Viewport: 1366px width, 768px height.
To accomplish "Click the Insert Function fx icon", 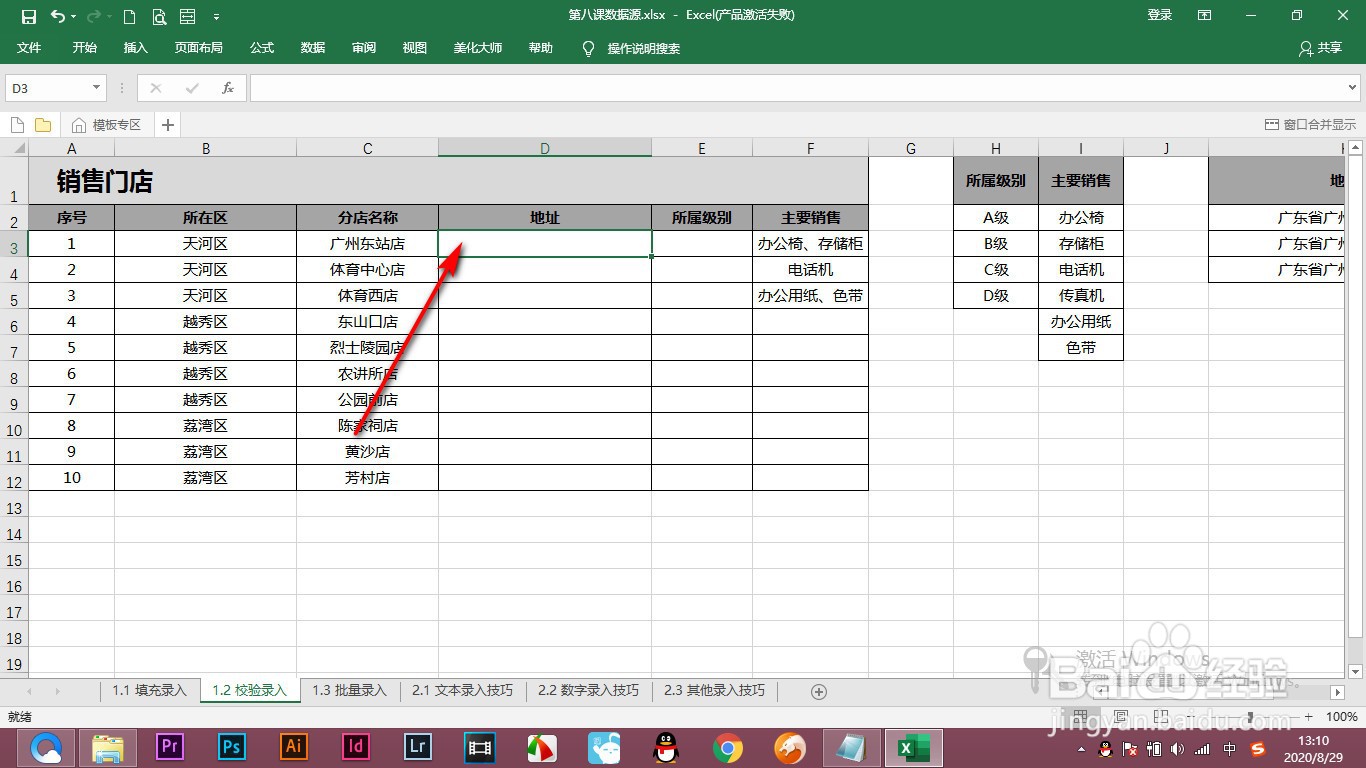I will point(228,88).
